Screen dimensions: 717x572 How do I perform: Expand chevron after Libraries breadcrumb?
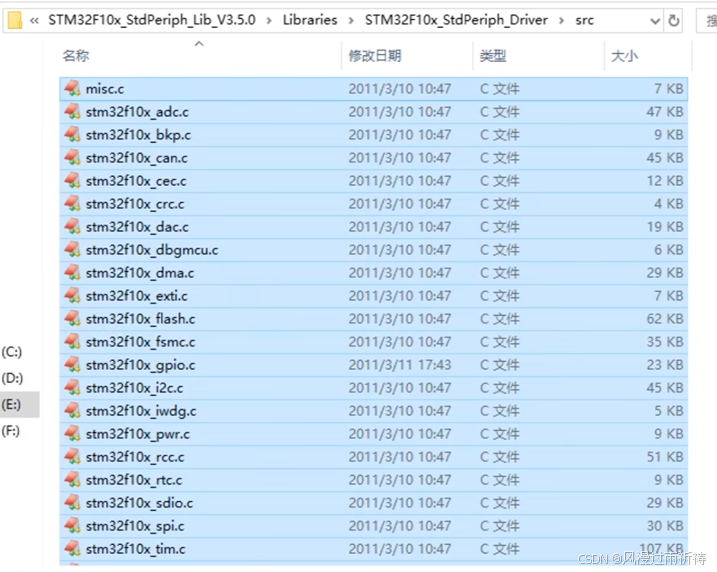point(351,21)
